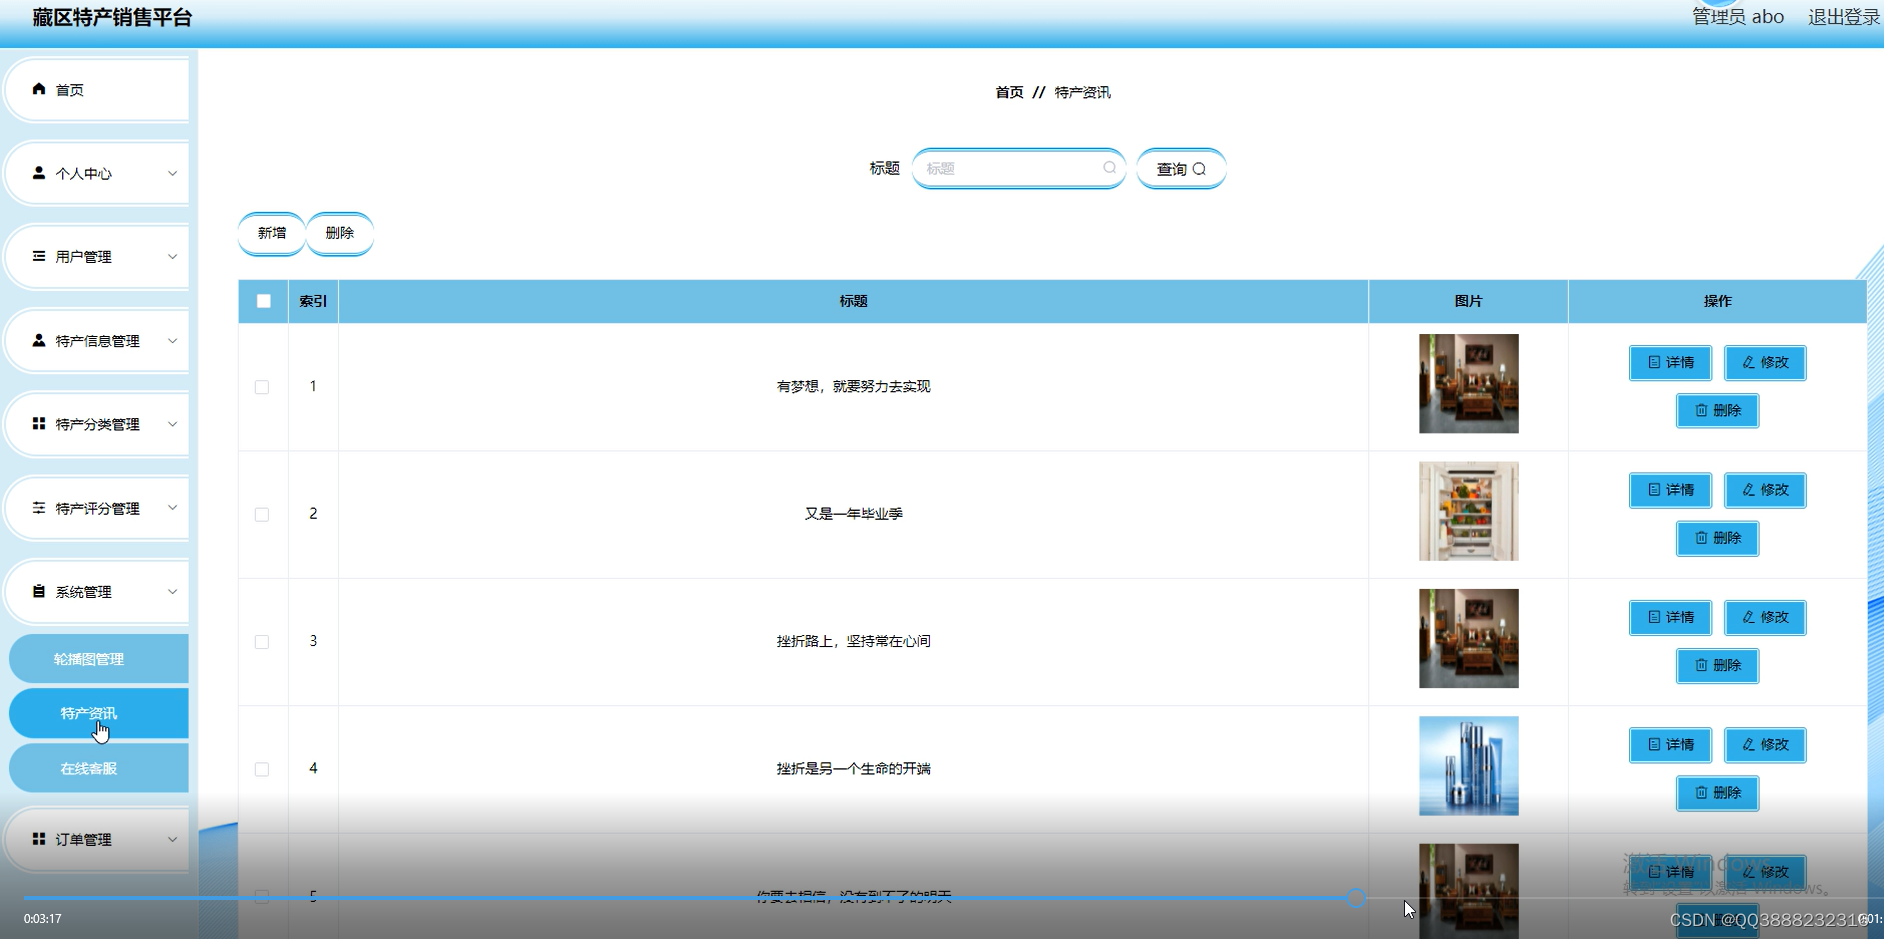Check the checkbox for row index 1
The width and height of the screenshot is (1884, 939).
point(262,387)
